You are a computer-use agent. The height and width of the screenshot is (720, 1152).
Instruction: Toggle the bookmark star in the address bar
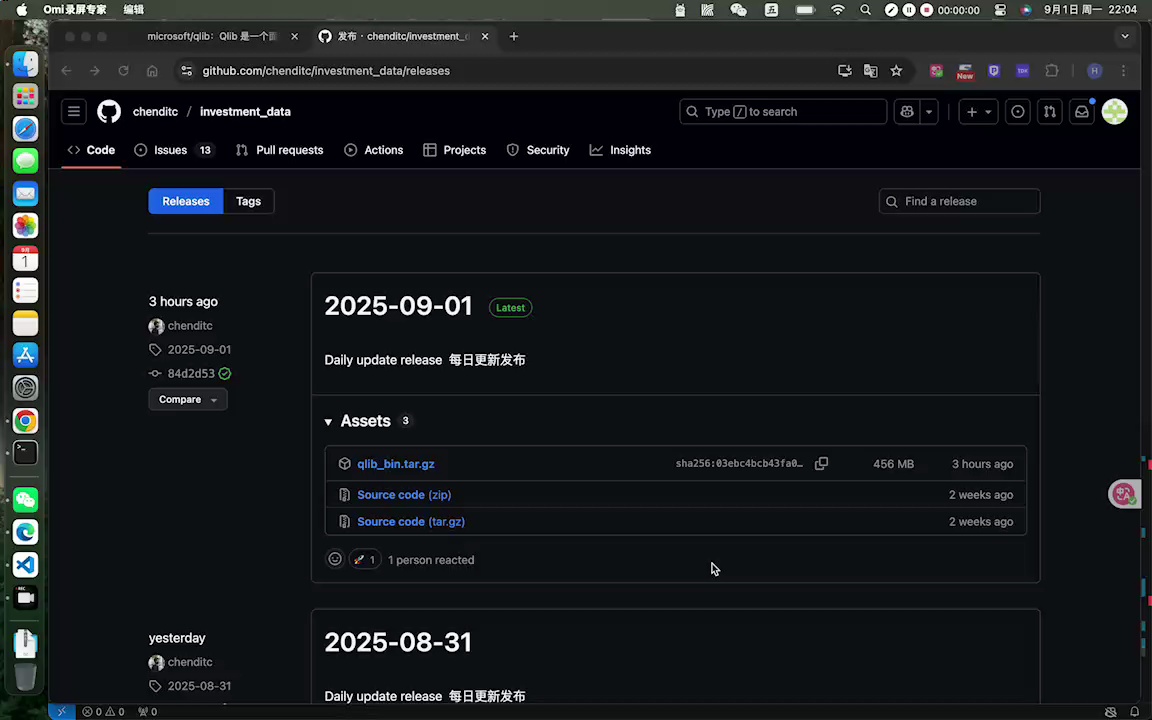tap(896, 70)
